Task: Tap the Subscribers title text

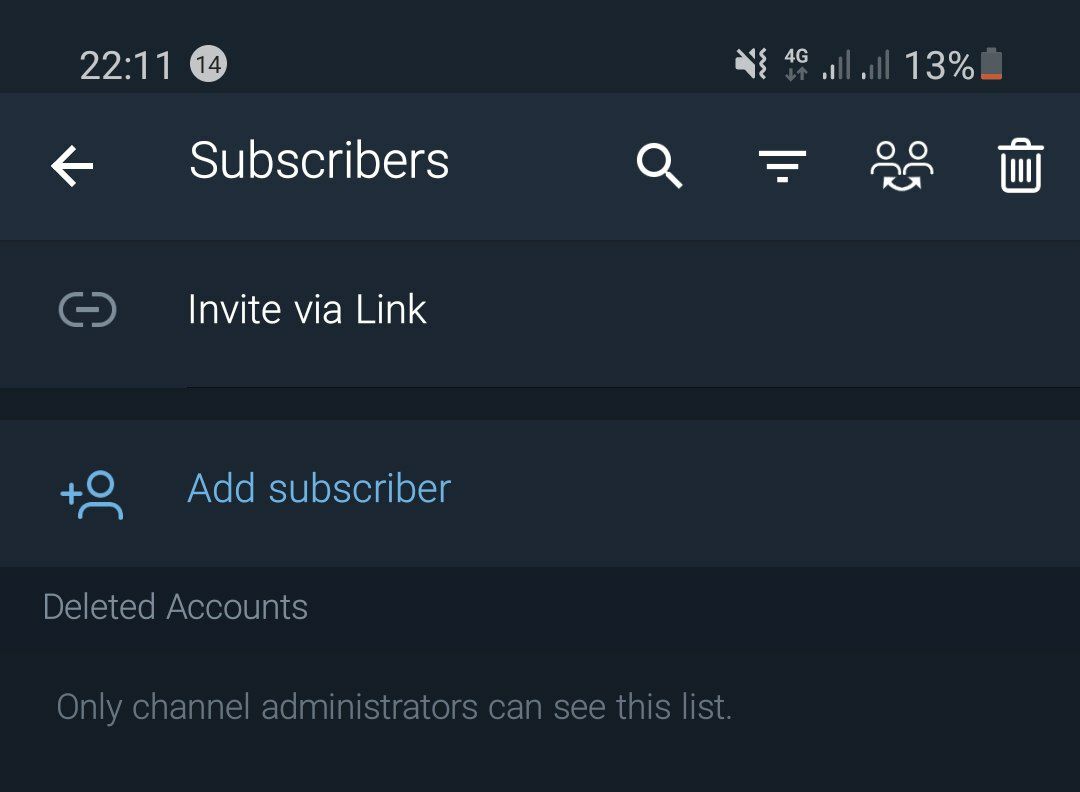Action: [319, 160]
